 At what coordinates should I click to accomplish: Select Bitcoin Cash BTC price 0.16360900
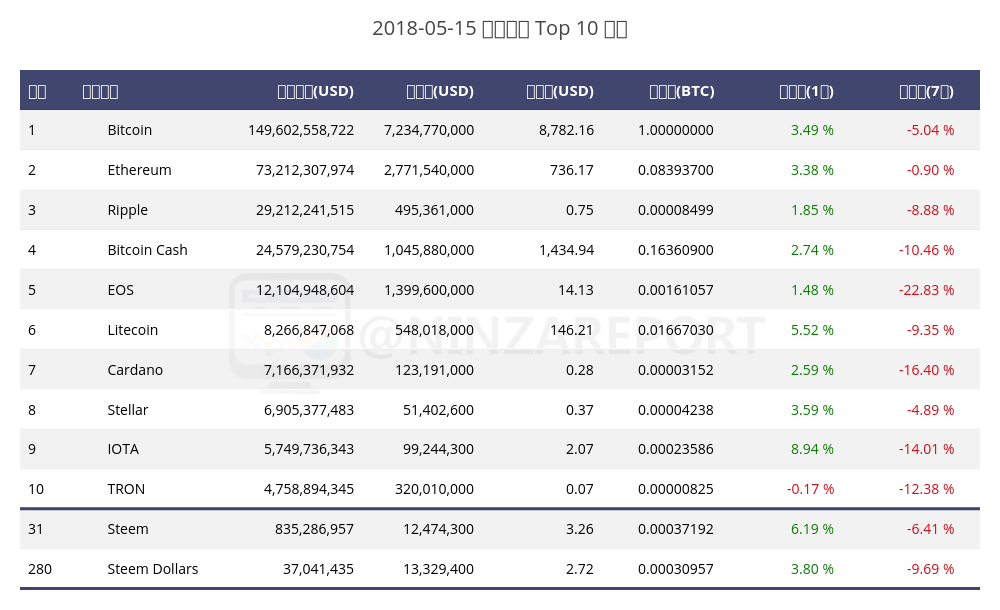point(676,250)
